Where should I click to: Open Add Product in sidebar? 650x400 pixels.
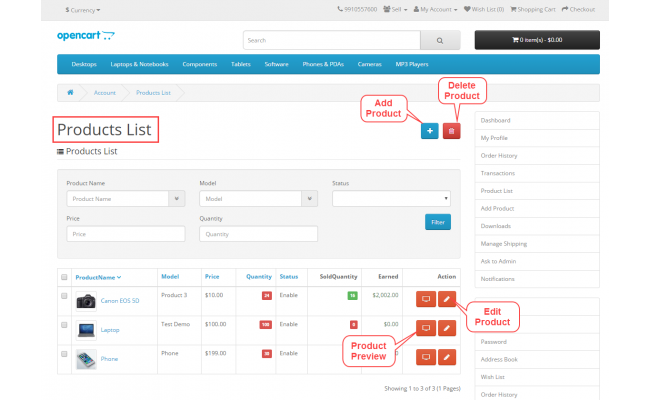tap(537, 208)
